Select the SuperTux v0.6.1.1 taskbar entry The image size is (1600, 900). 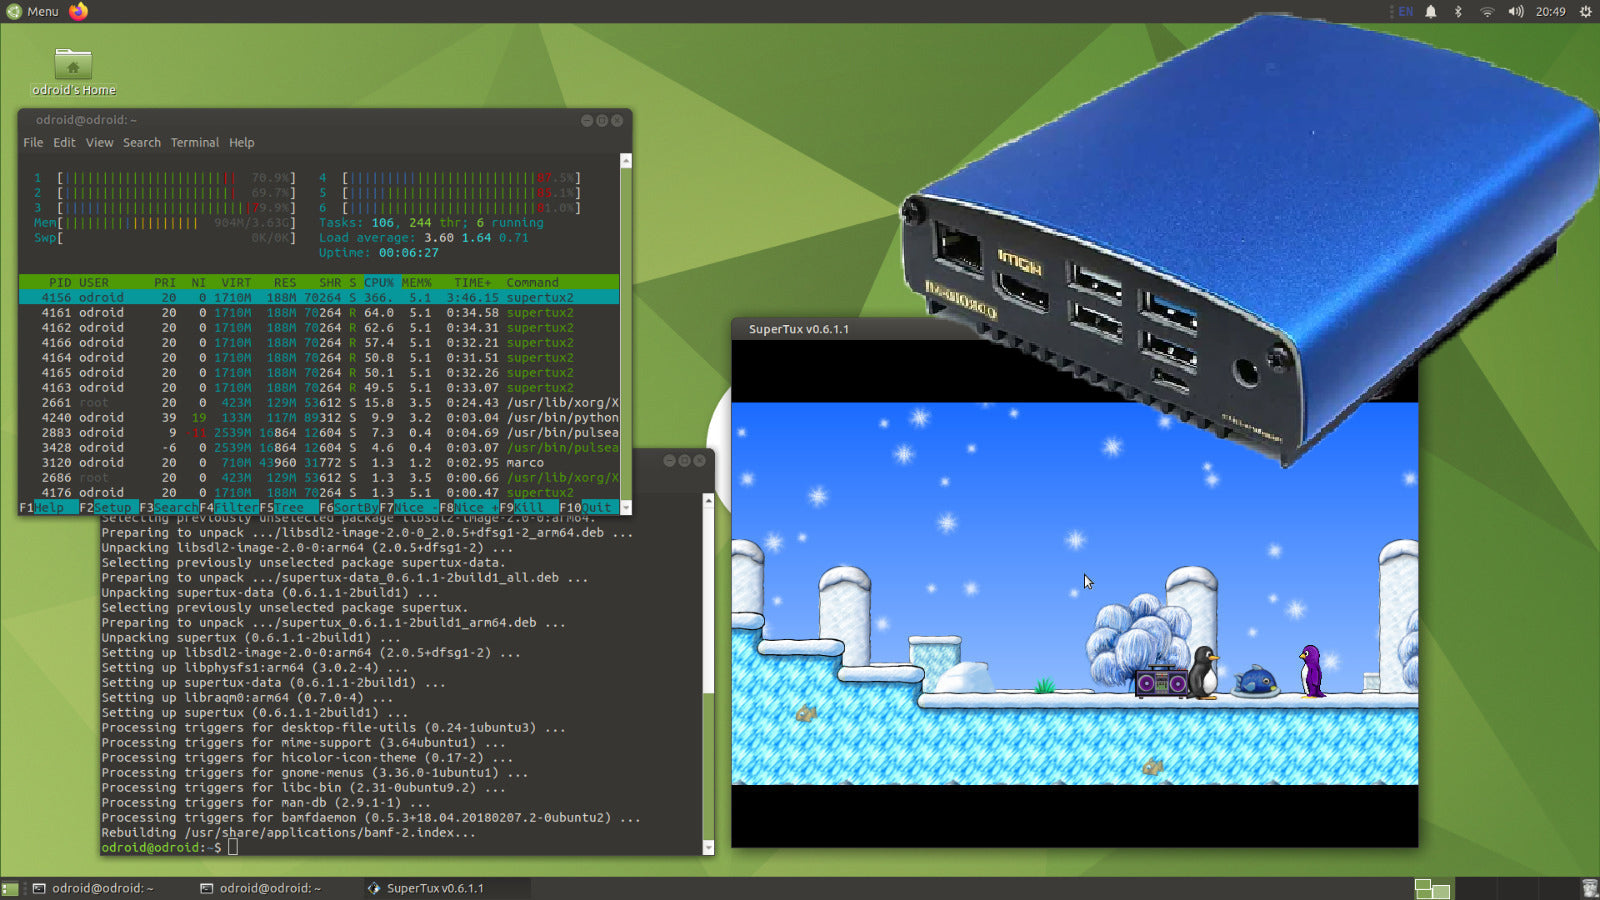(432, 887)
